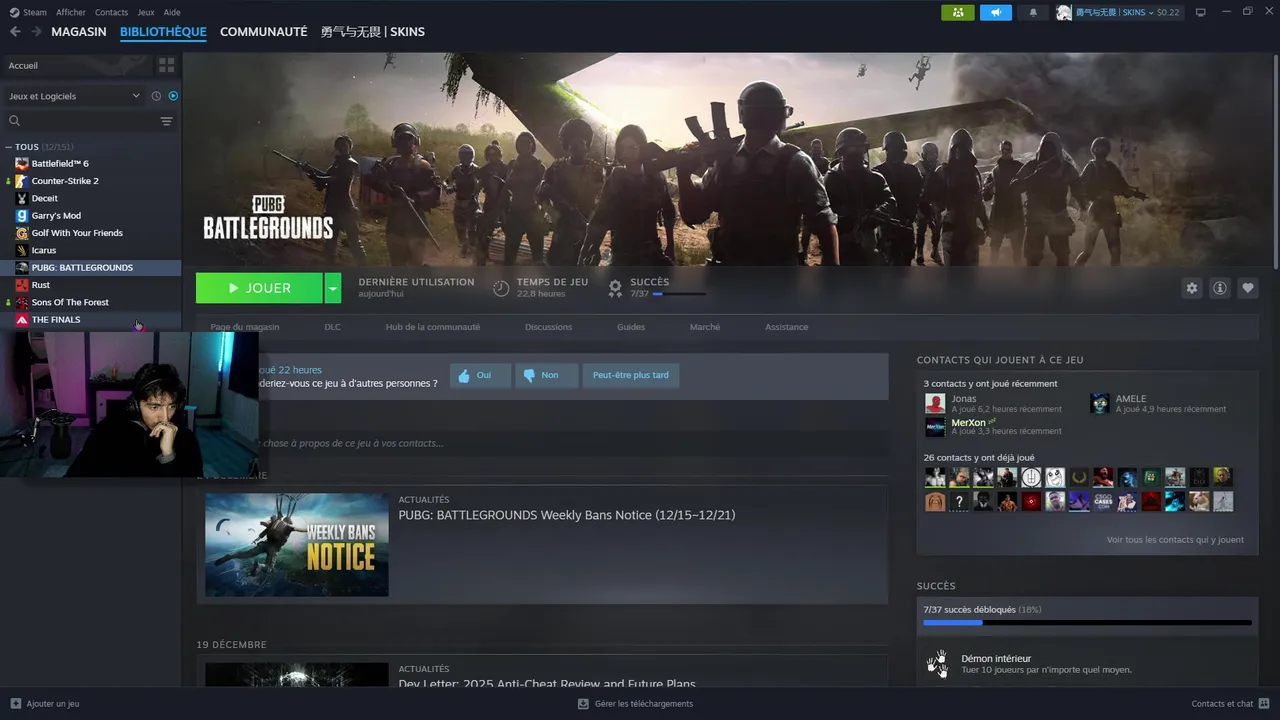Select THE FINALS in the game list
This screenshot has height=720, width=1280.
pyautogui.click(x=91, y=320)
